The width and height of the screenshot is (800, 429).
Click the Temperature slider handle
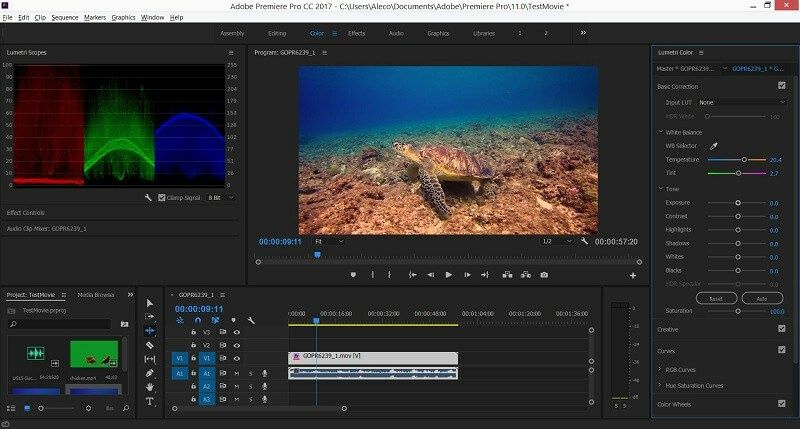[x=744, y=160]
